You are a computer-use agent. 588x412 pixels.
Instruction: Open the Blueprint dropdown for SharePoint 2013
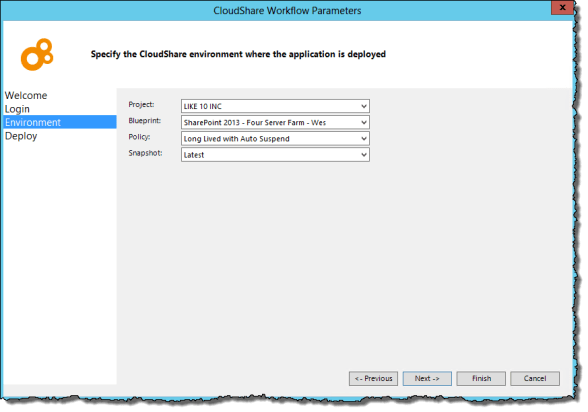pos(275,122)
